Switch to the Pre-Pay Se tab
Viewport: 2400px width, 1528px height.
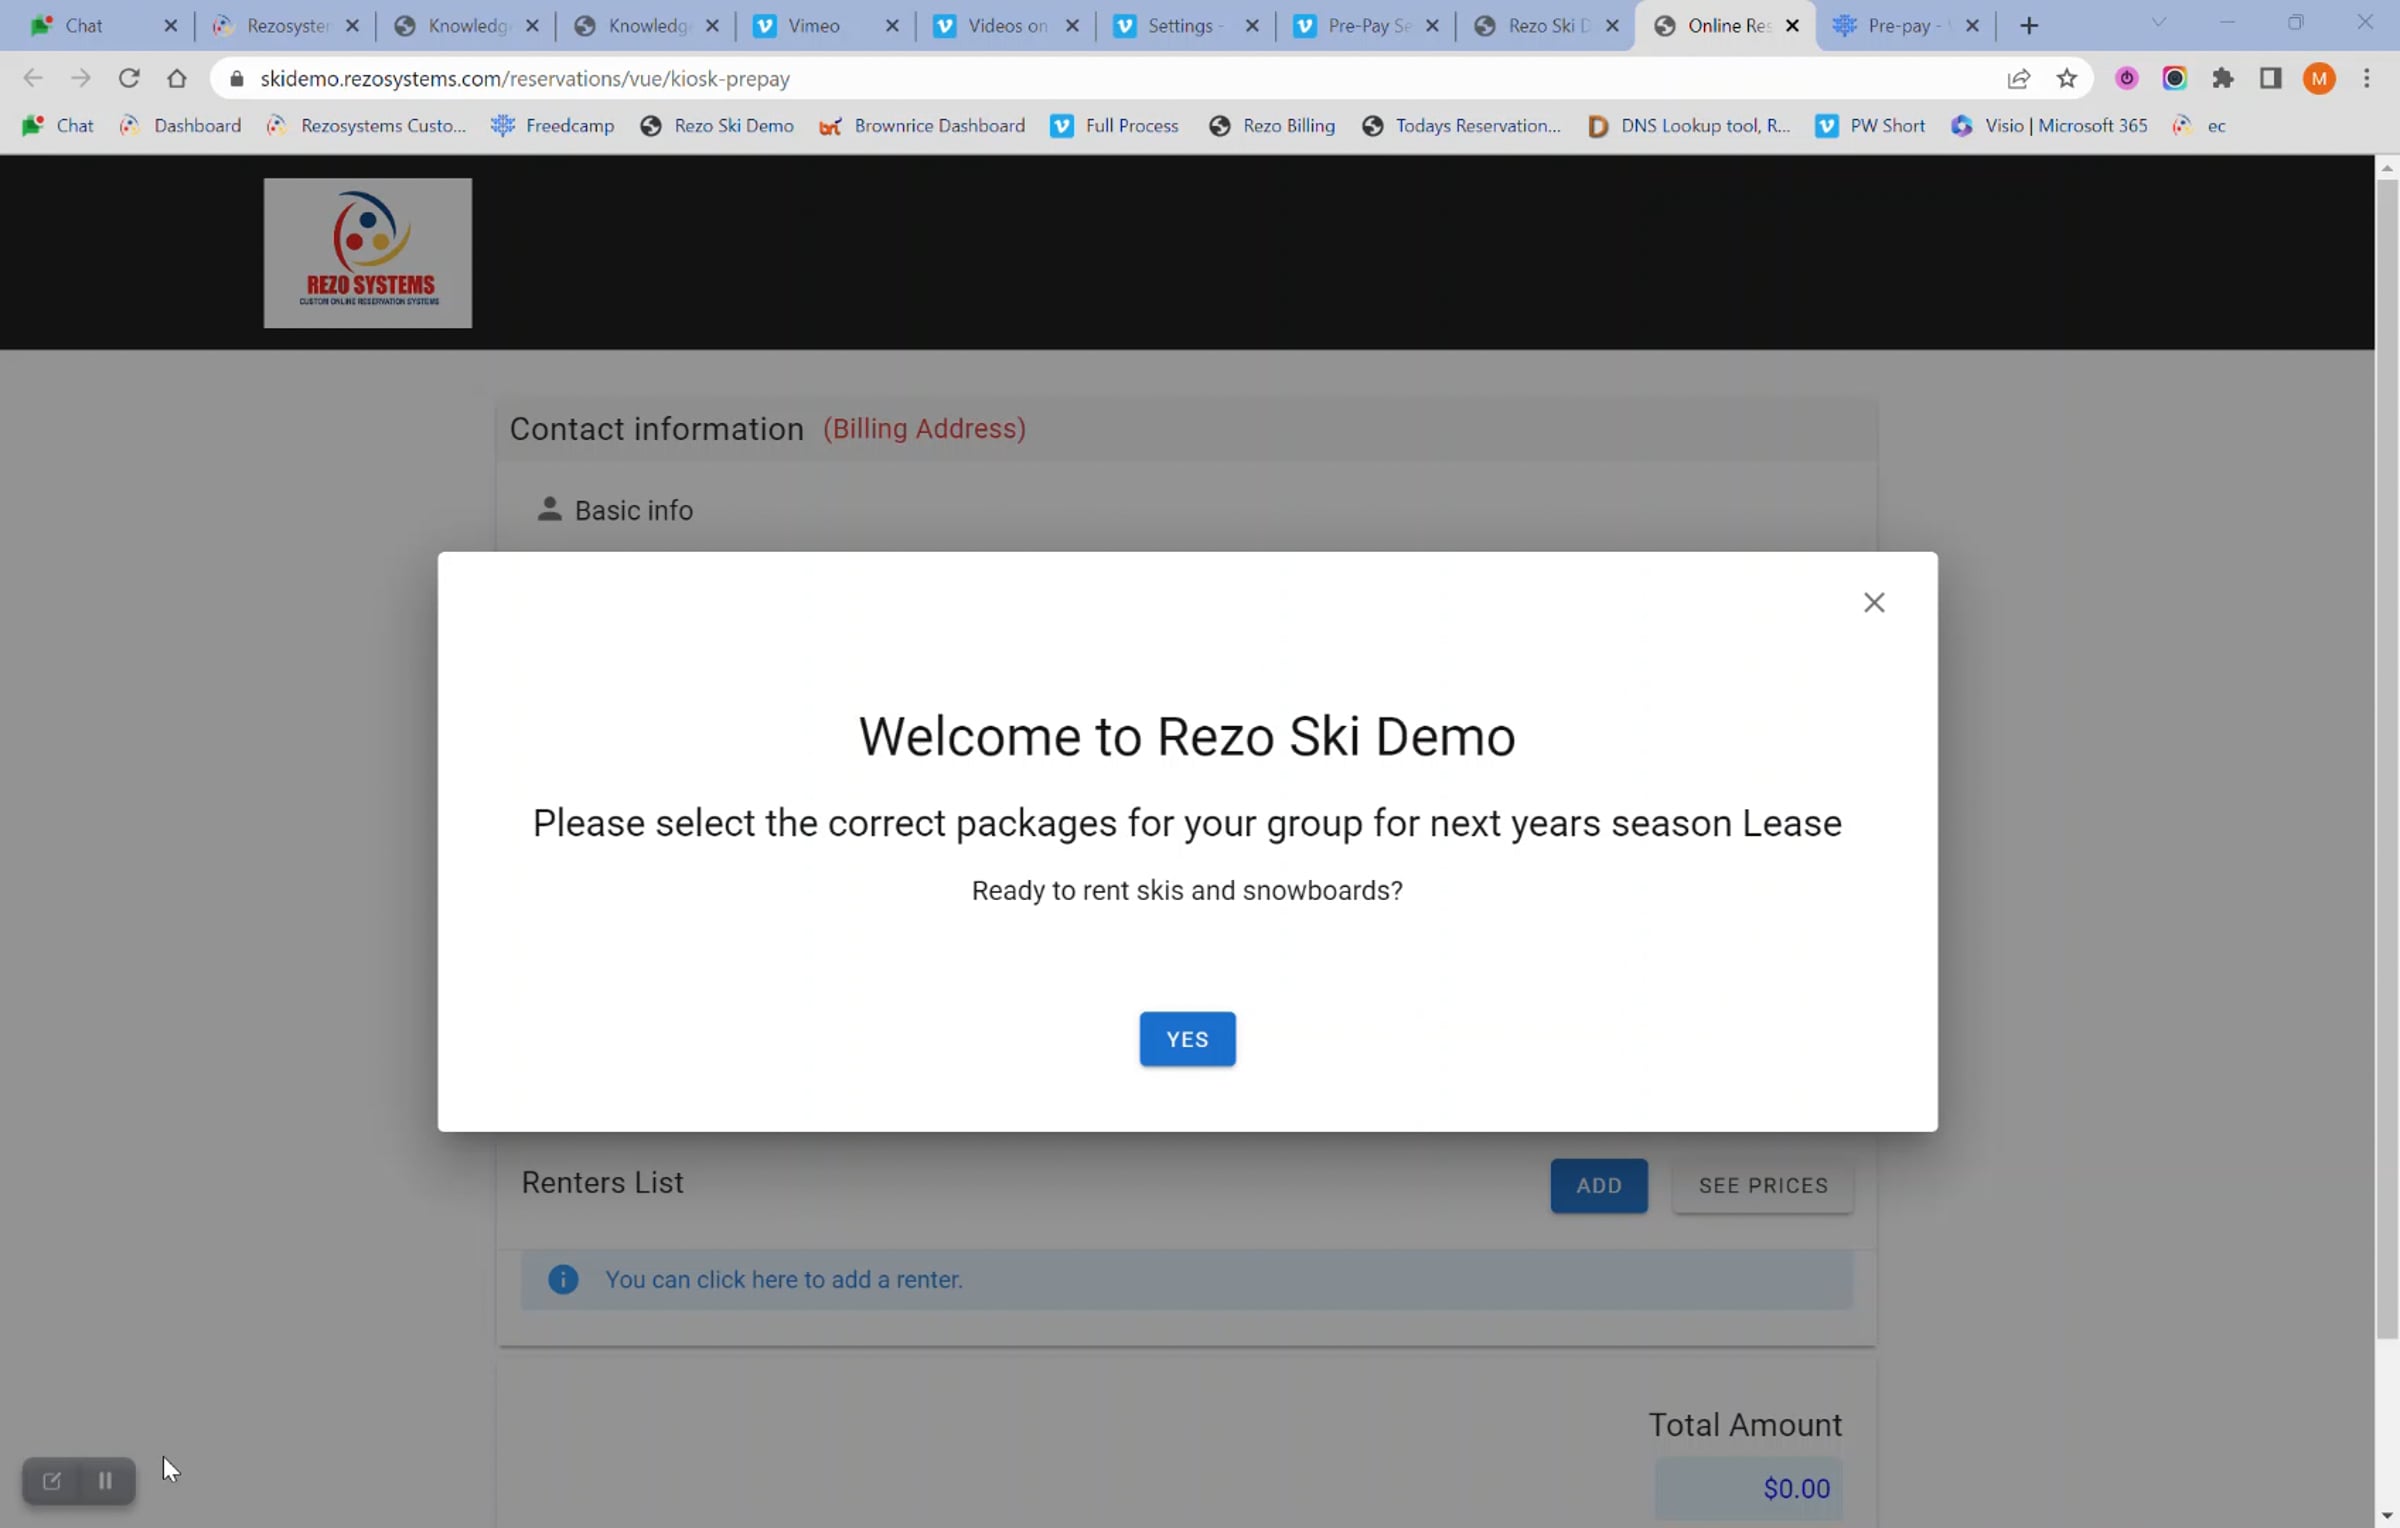[x=1369, y=26]
